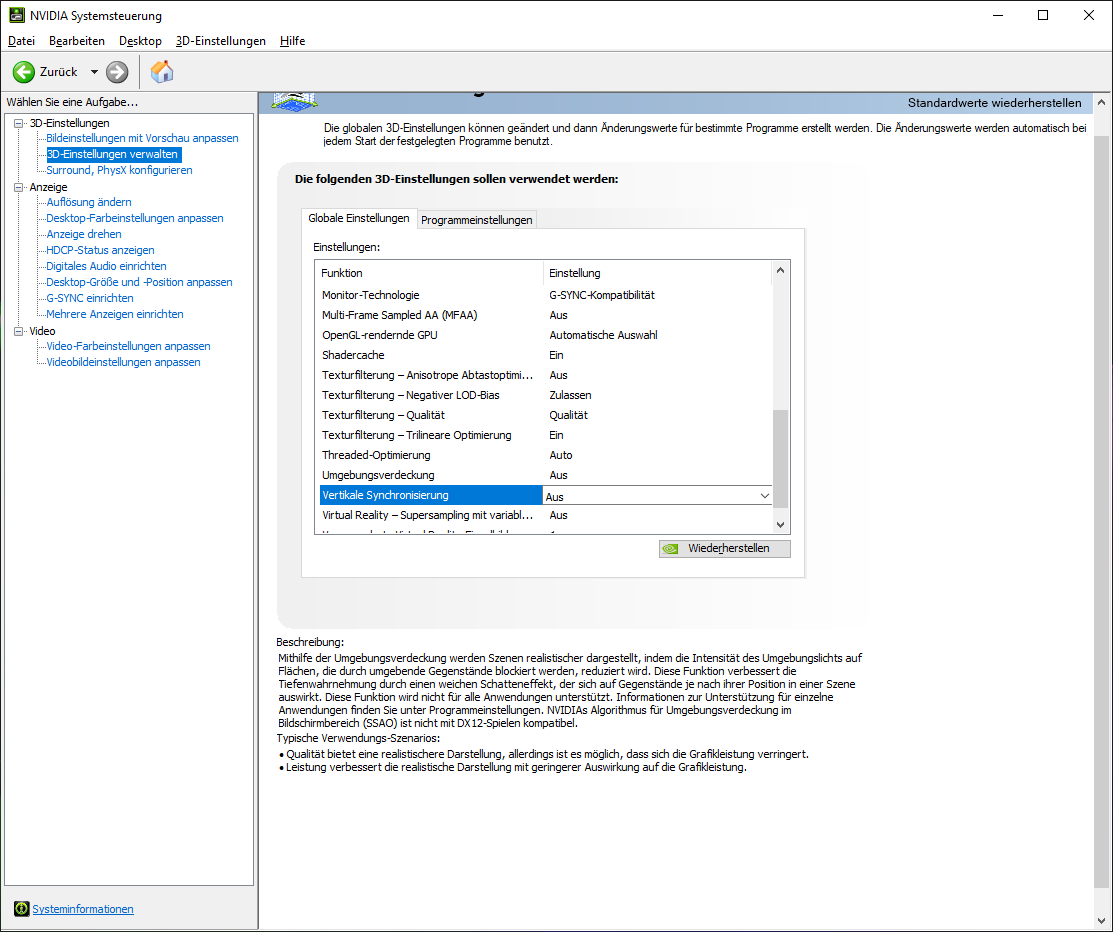The width and height of the screenshot is (1113, 932).
Task: Click main page scroll-down arrow
Action: (x=1101, y=921)
